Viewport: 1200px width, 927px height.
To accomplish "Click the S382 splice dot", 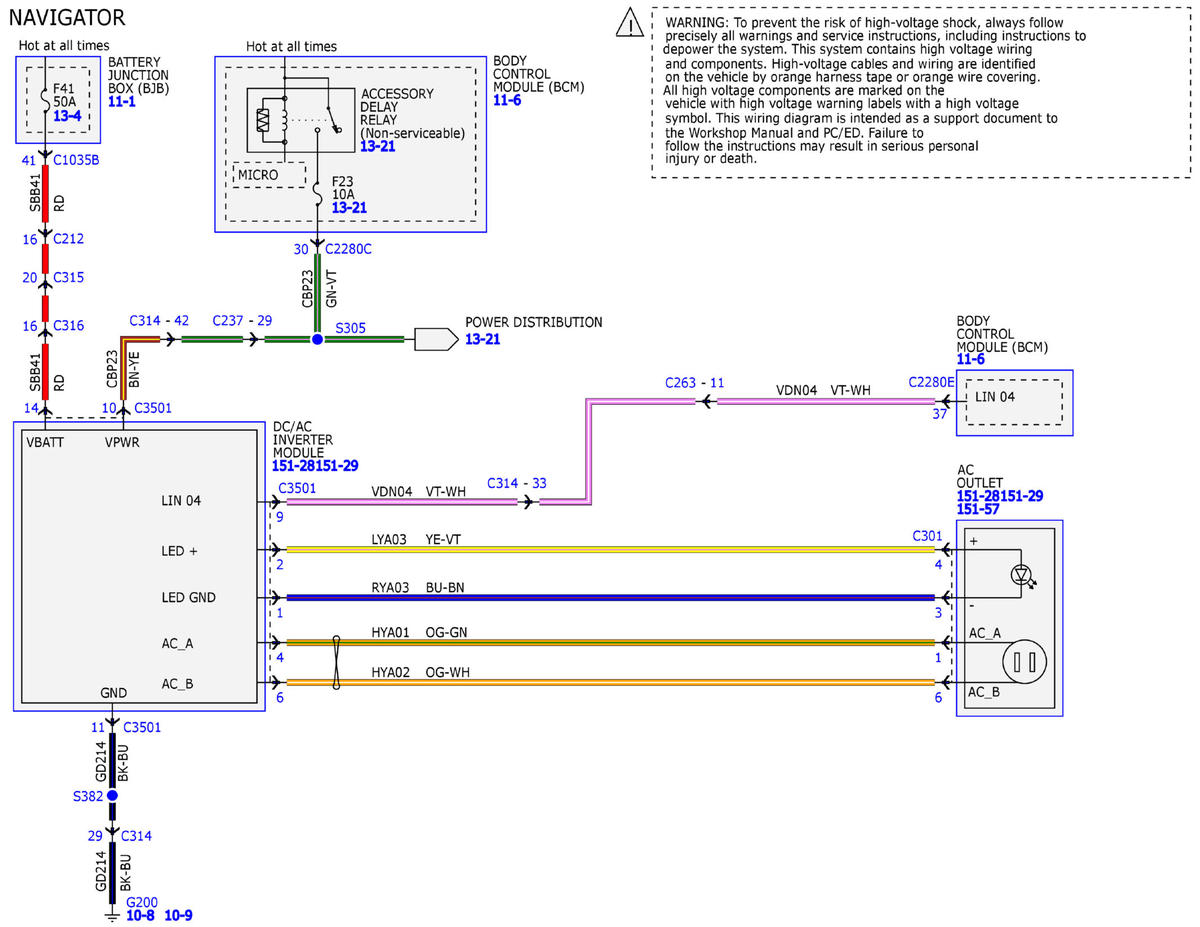I will [x=112, y=796].
